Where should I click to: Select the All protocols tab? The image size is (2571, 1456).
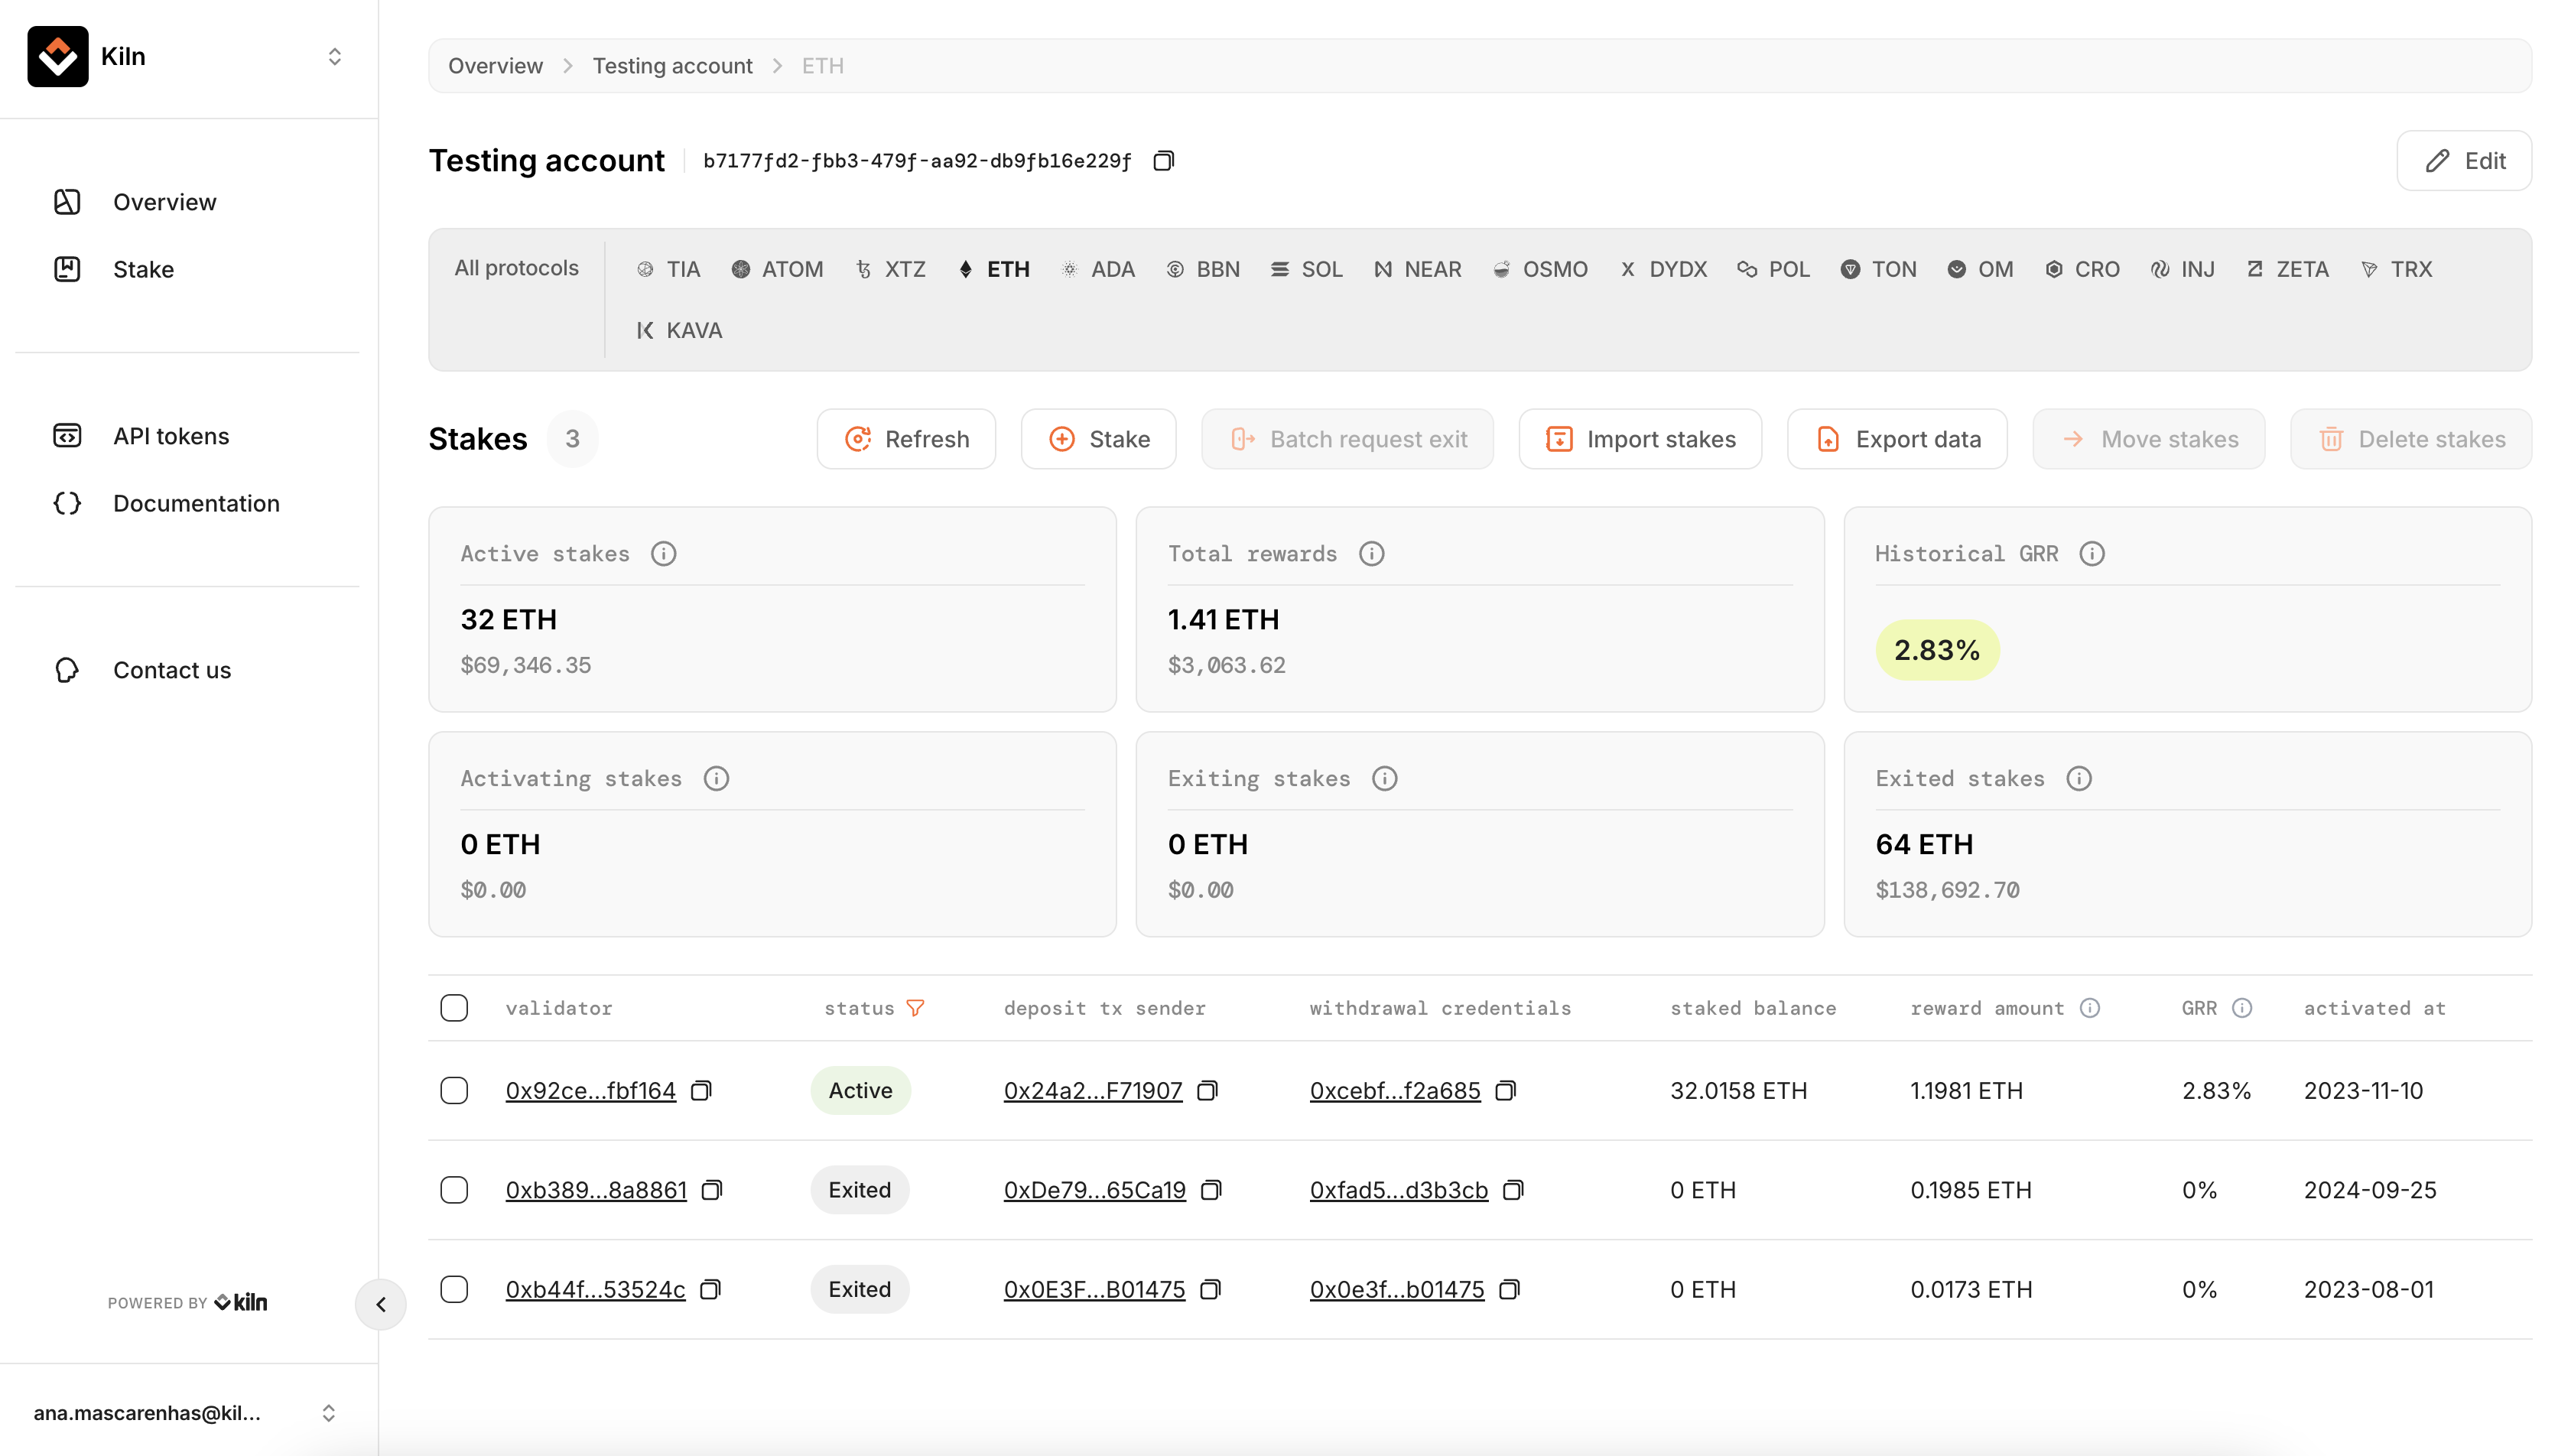(516, 268)
